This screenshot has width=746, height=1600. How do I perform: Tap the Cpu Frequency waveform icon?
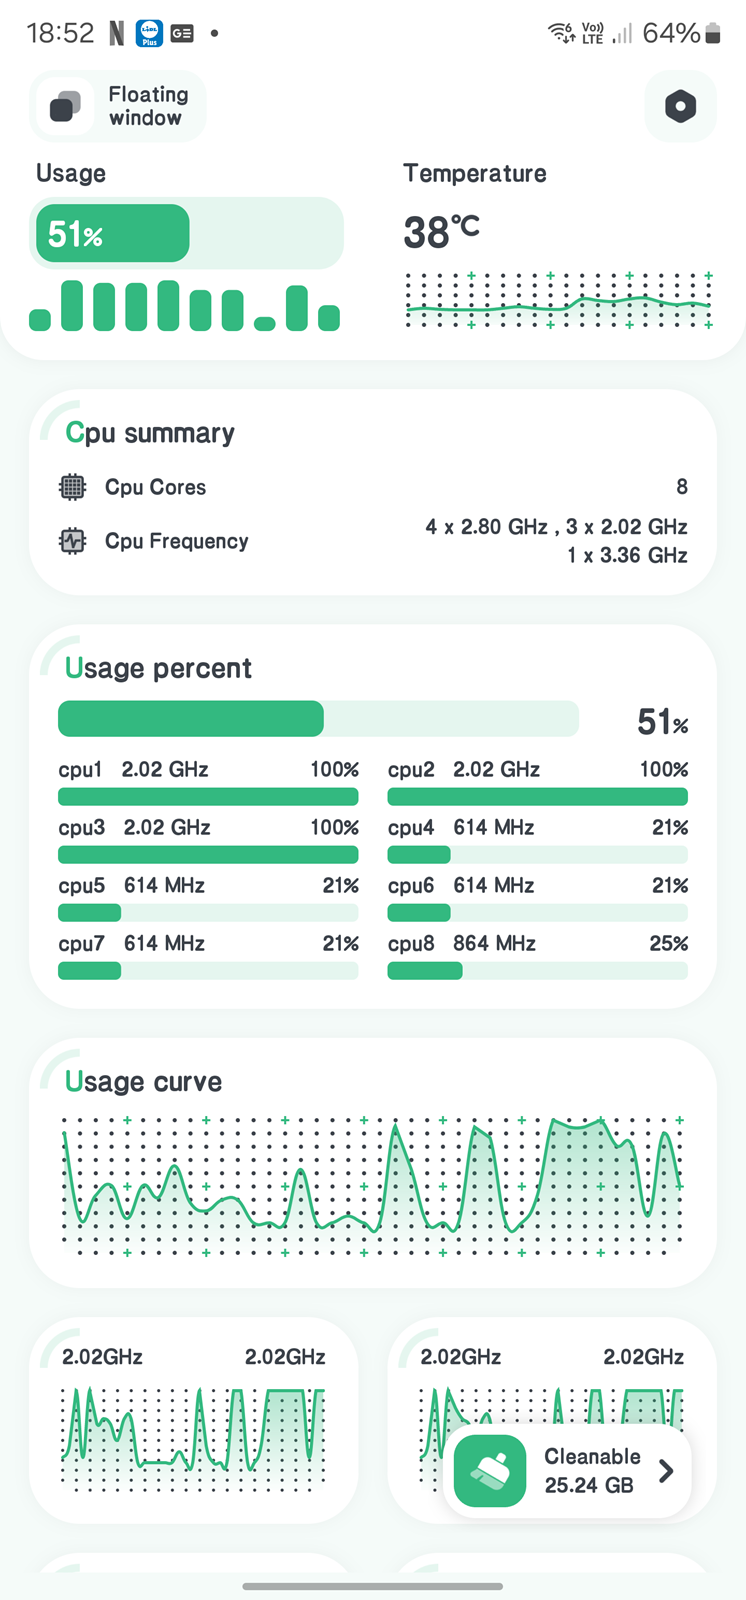[73, 541]
